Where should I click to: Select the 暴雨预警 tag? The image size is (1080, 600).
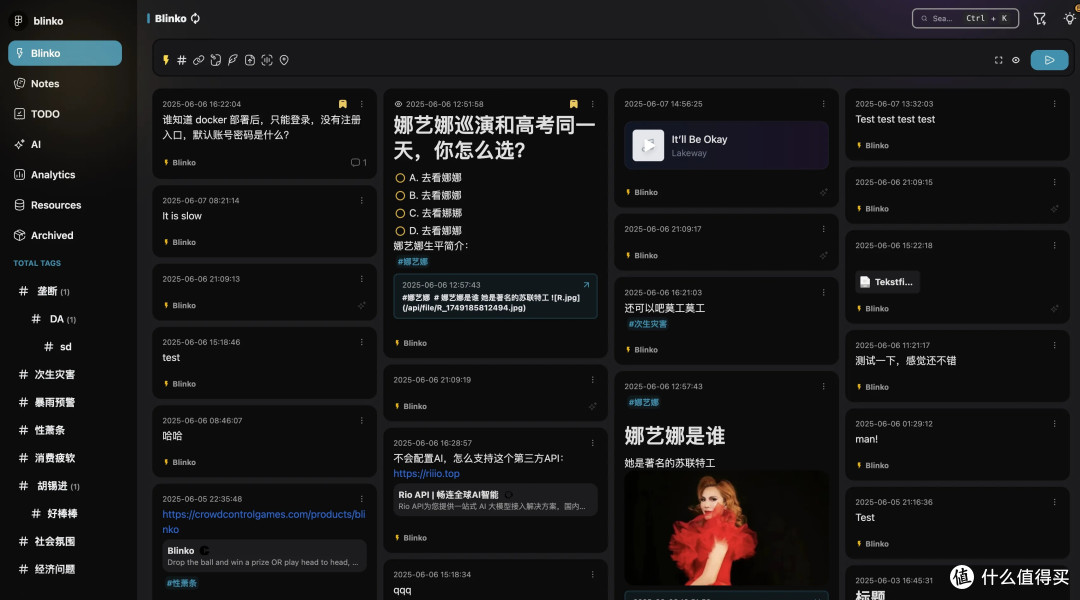[54, 402]
